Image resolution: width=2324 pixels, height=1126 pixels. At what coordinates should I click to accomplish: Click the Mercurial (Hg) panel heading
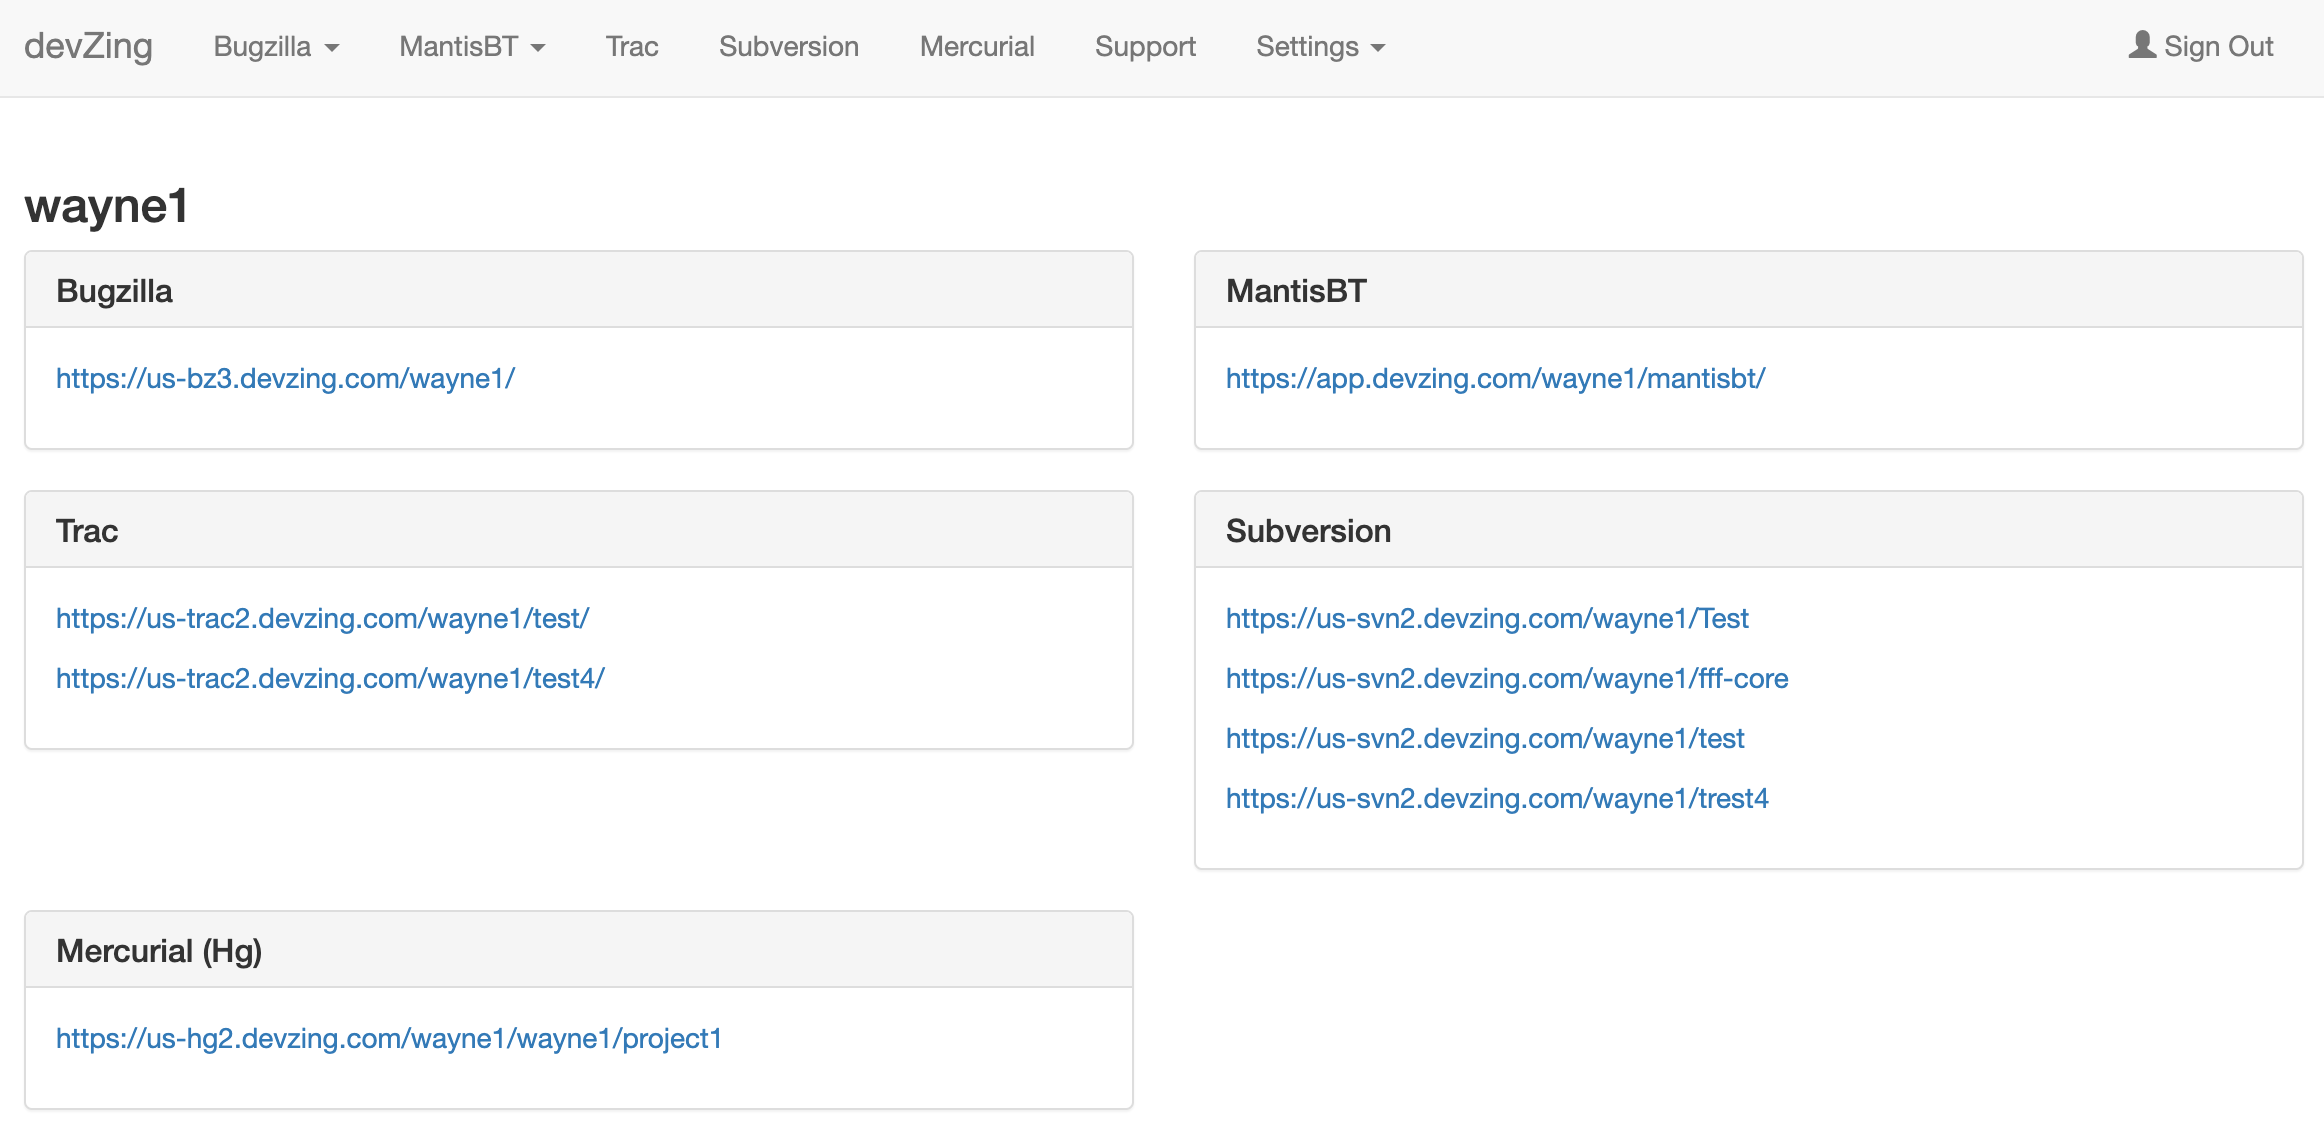159,951
